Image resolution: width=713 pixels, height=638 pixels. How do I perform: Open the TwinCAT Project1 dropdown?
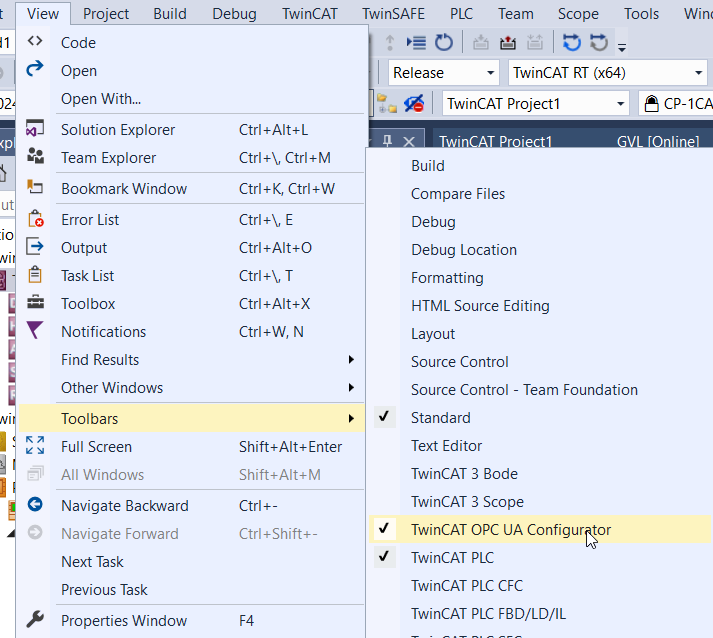coord(535,104)
